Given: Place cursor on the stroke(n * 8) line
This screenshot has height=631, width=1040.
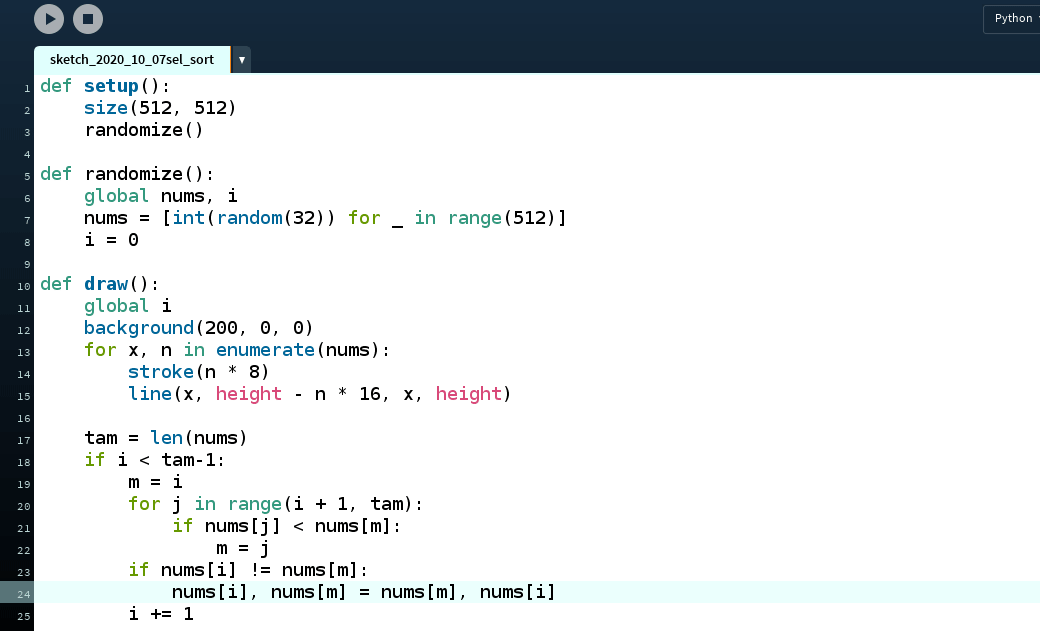Looking at the screenshot, I should click(198, 372).
